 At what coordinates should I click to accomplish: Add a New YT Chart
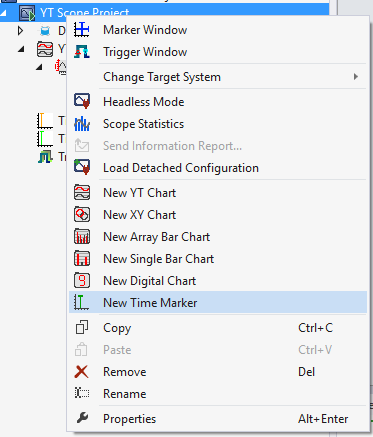tap(218, 192)
